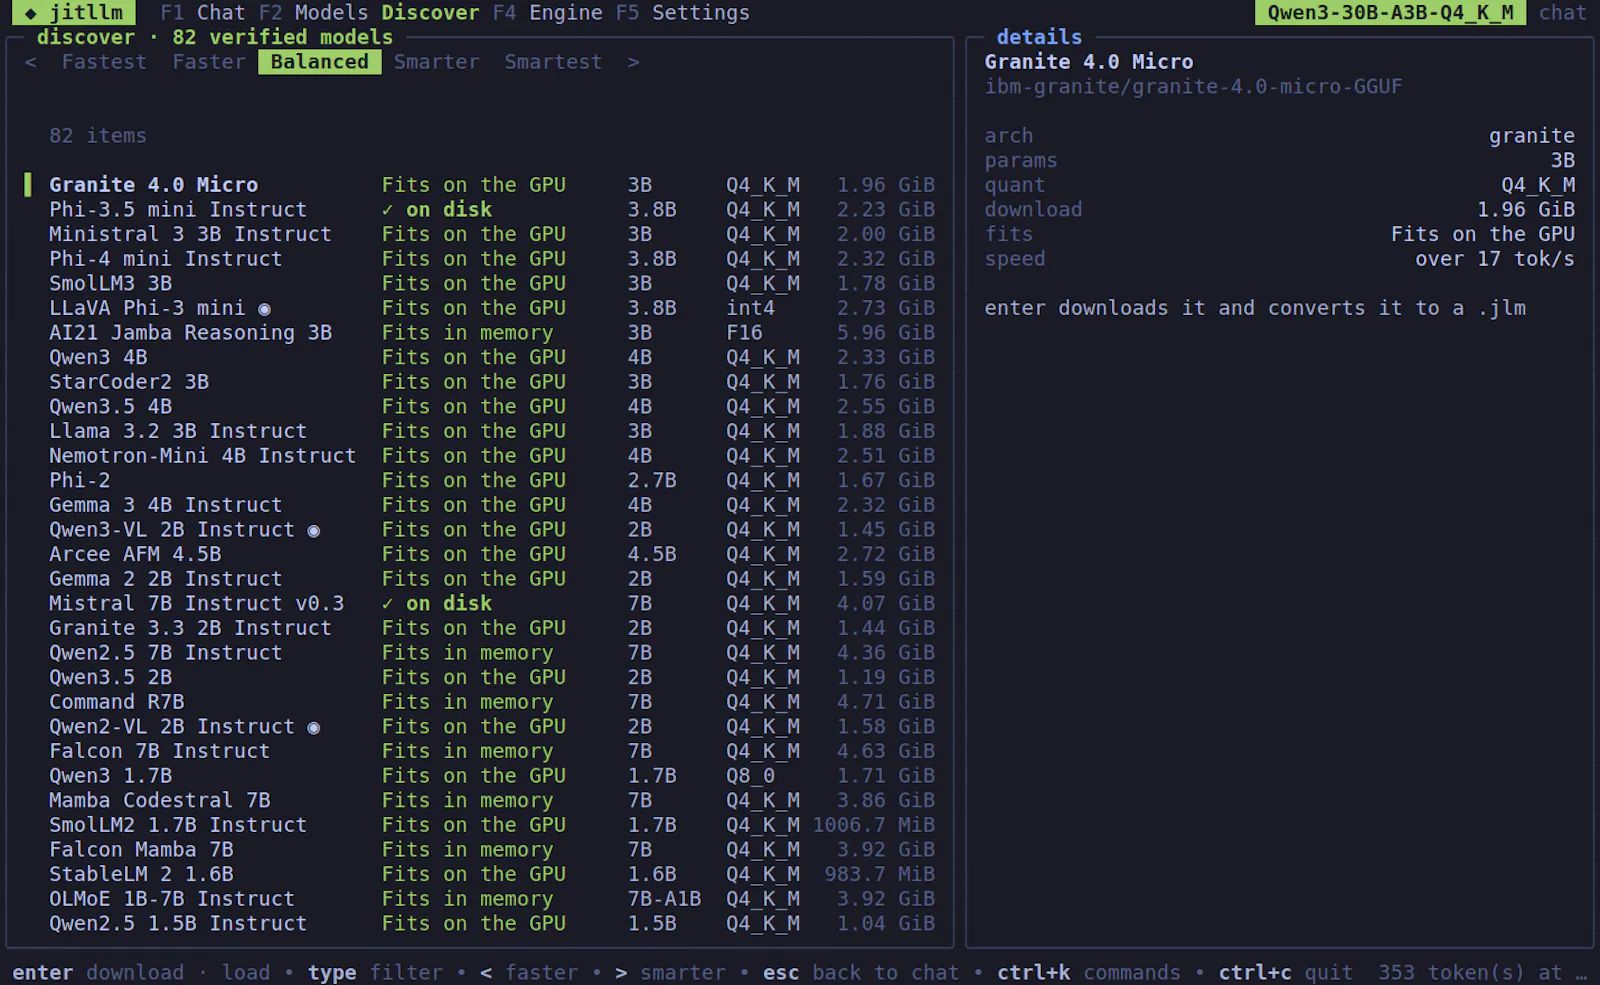Image resolution: width=1600 pixels, height=985 pixels.
Task: Open the F1 Chat tab
Action: (x=202, y=12)
